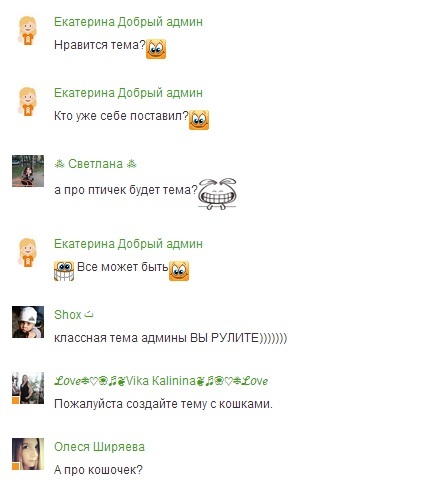Click the smiley emoji after 'Кто уже себе поставил?'

click(x=199, y=120)
